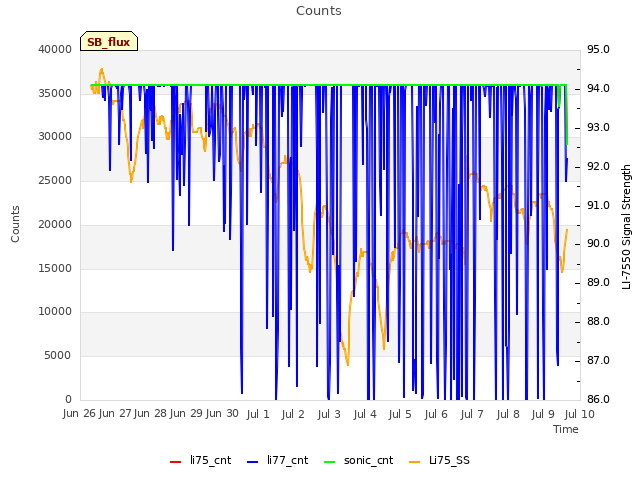Click the Jul 3 date label
This screenshot has width=640, height=480.
coord(329,414)
